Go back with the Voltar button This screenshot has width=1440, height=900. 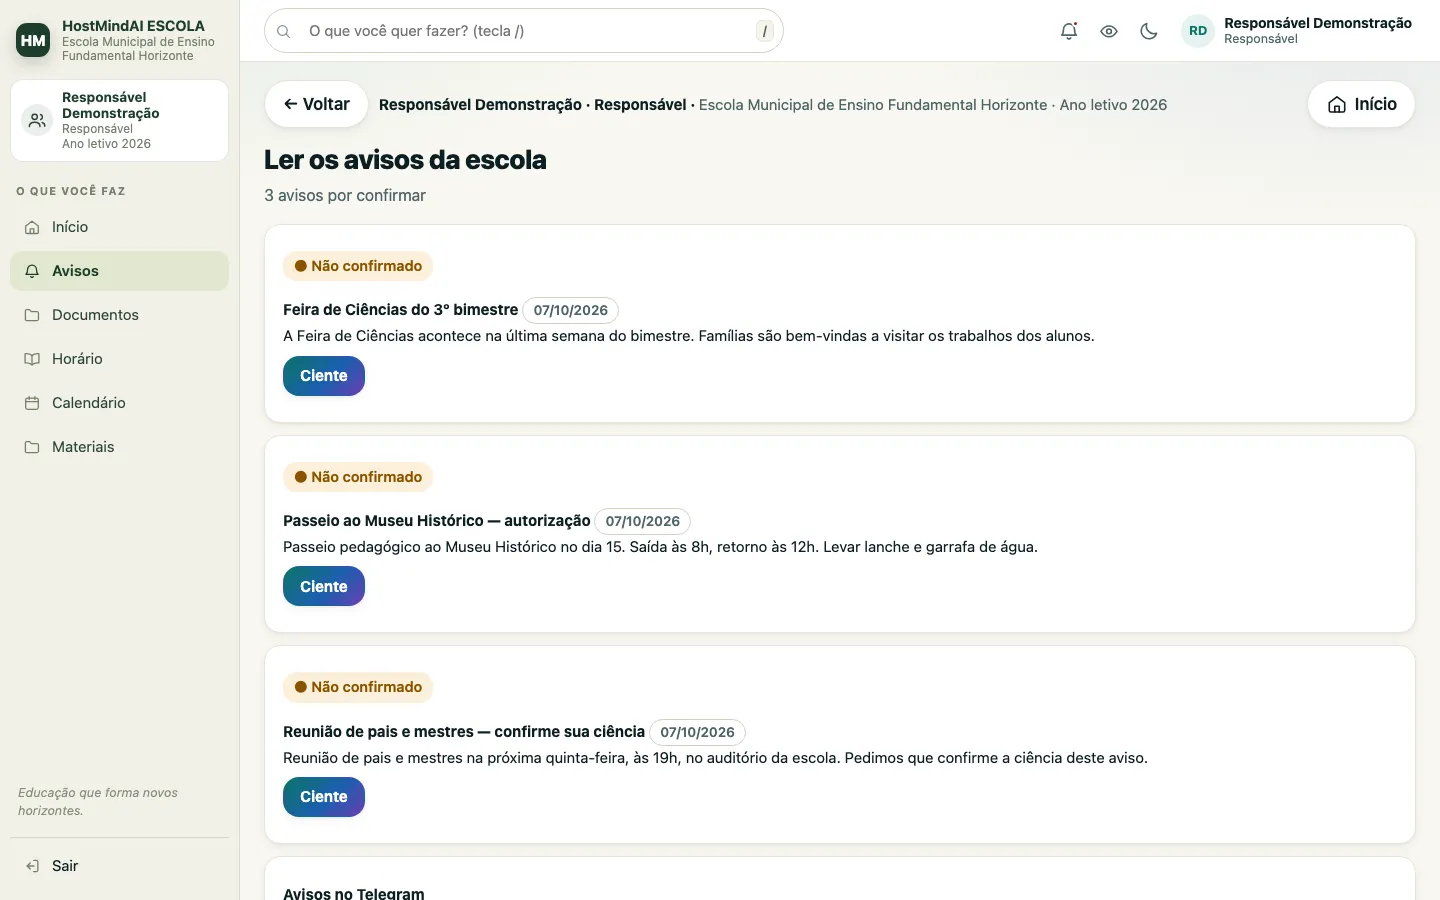(316, 104)
